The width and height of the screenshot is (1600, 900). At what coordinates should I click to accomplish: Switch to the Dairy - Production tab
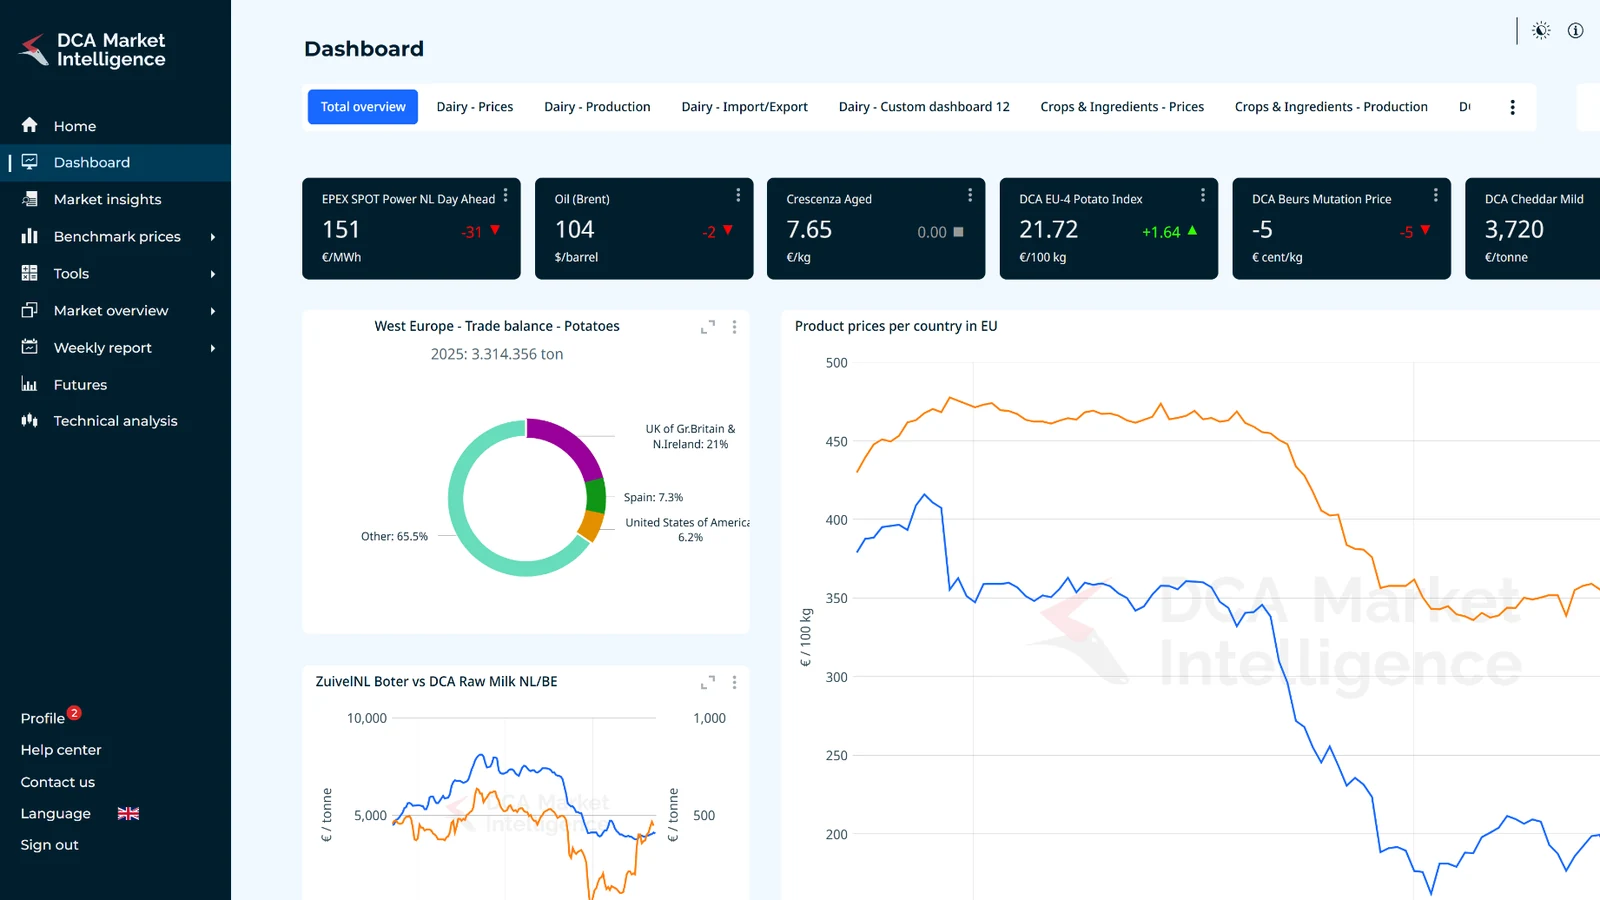pyautogui.click(x=597, y=107)
